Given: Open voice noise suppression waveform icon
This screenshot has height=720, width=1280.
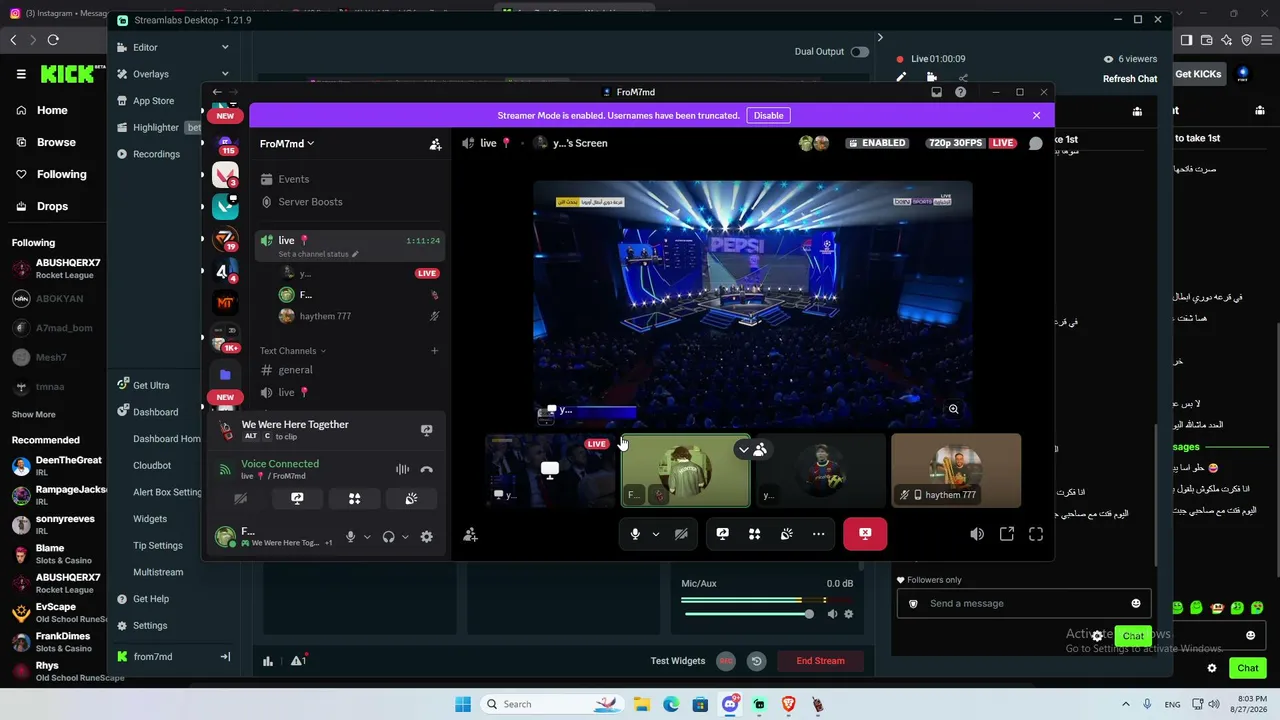Looking at the screenshot, I should click(402, 469).
